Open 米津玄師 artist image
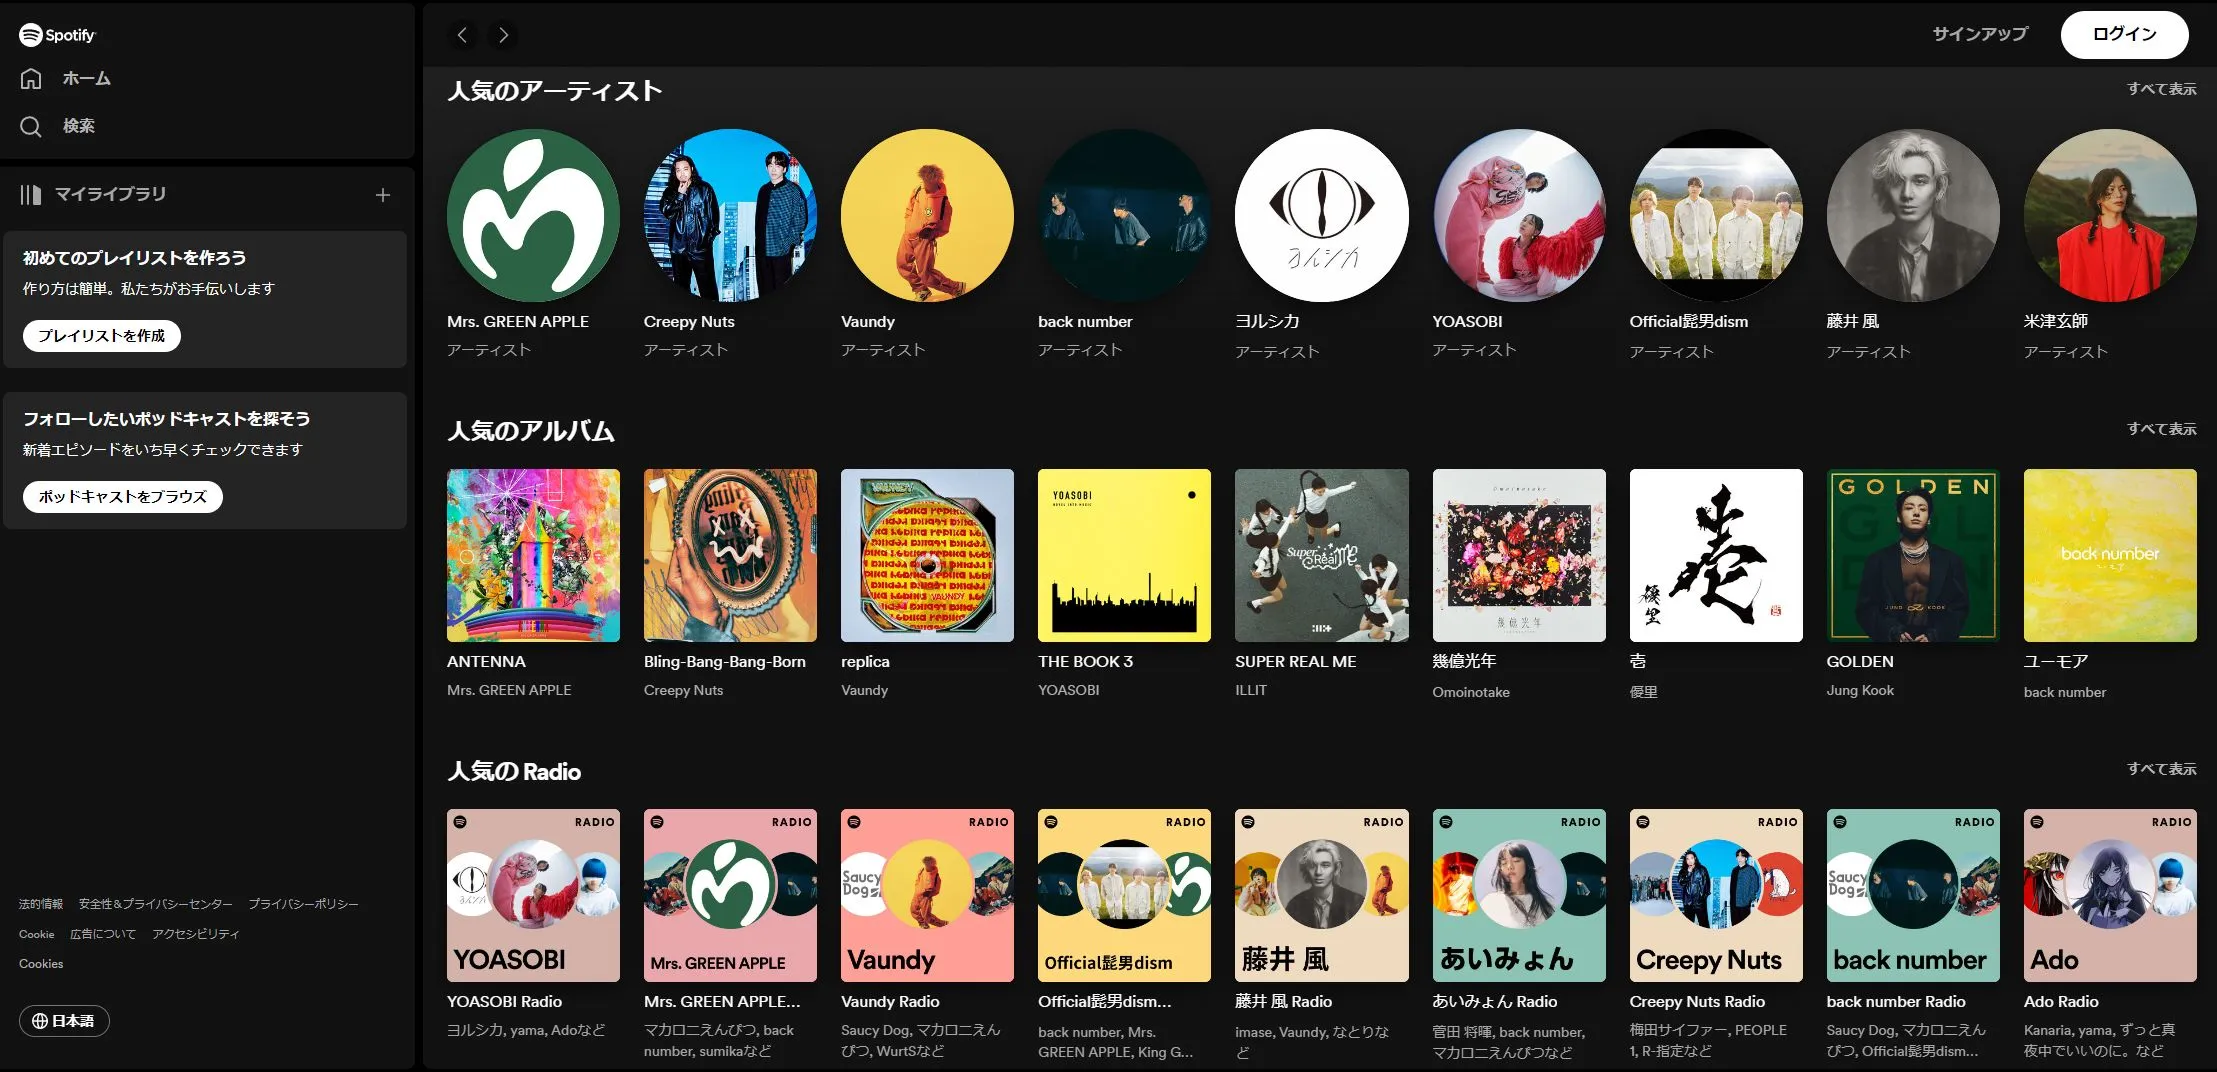The width and height of the screenshot is (2217, 1072). point(2110,215)
